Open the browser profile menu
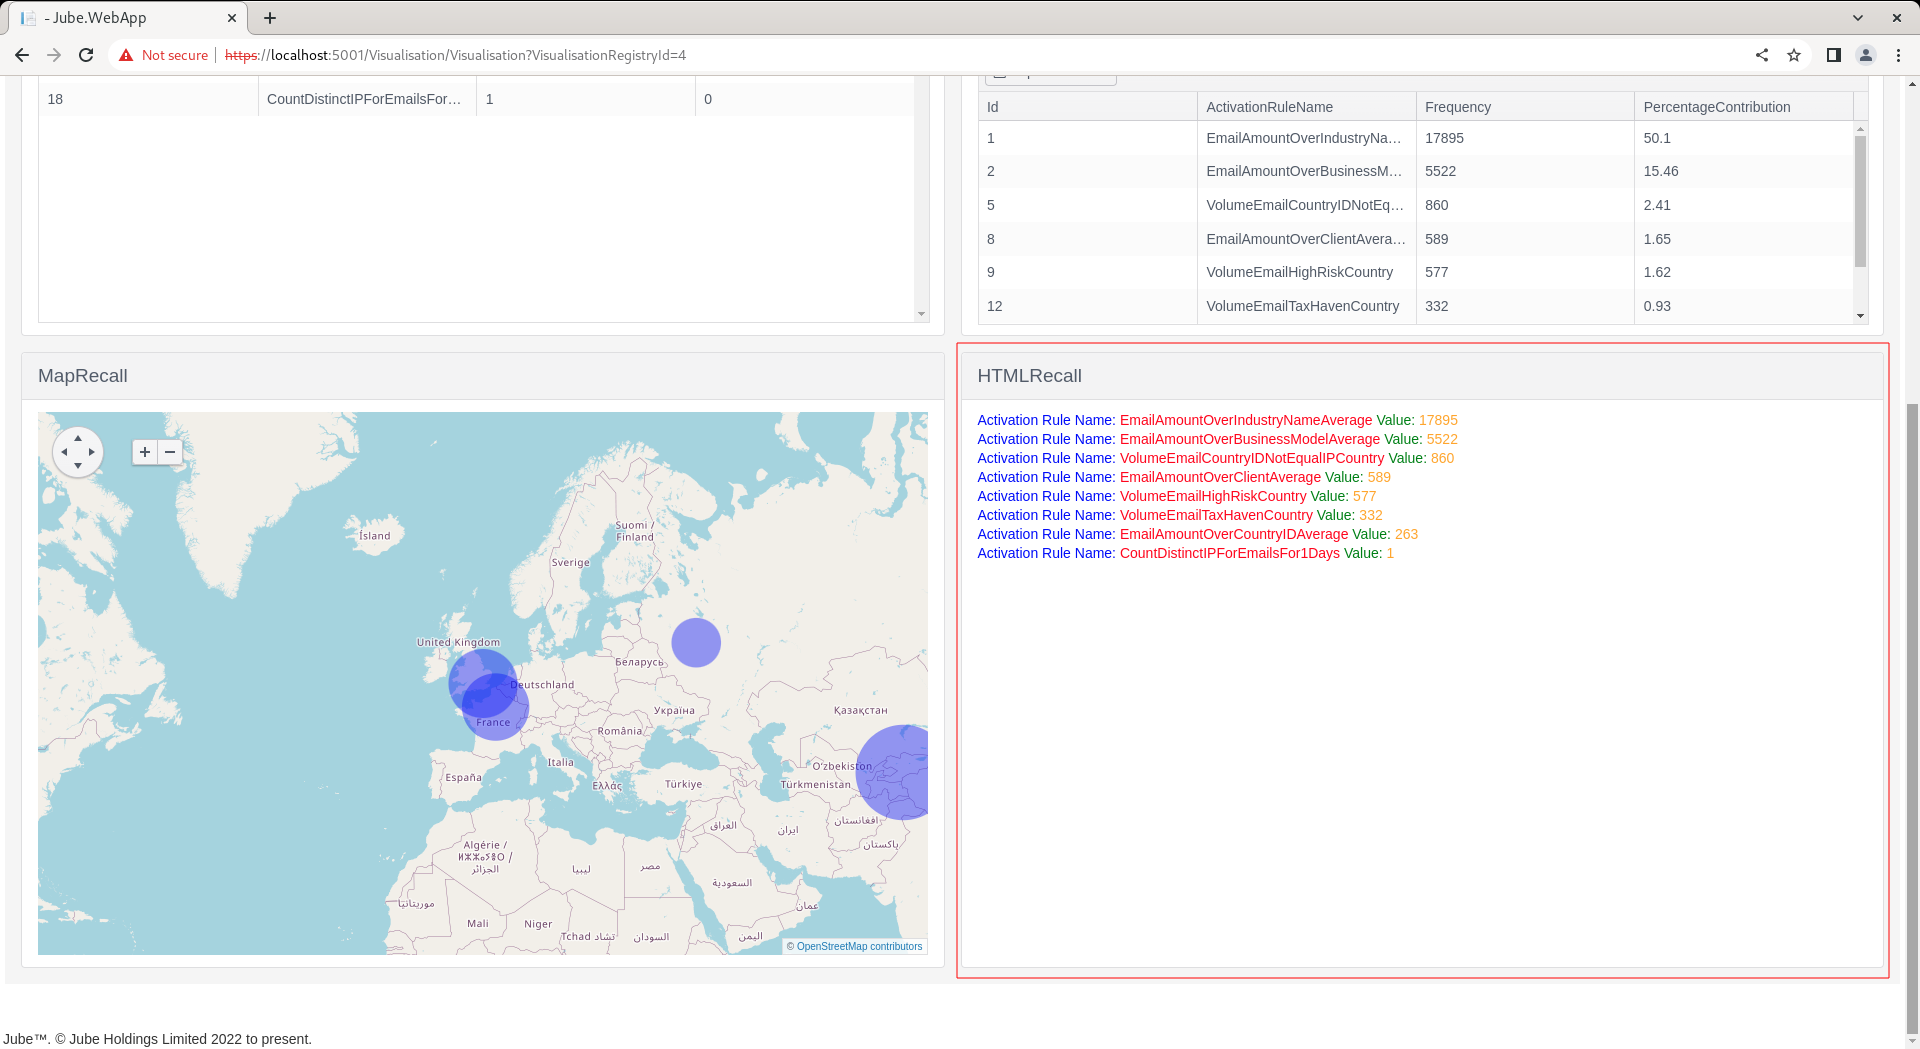 (1866, 55)
